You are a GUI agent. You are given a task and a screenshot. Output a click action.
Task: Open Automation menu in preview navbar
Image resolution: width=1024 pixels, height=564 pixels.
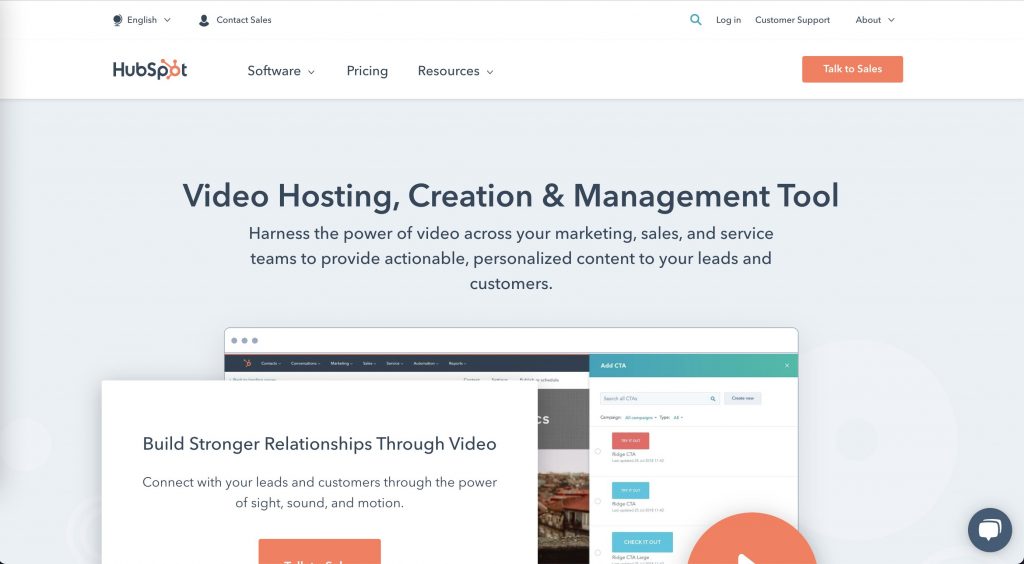coord(426,363)
